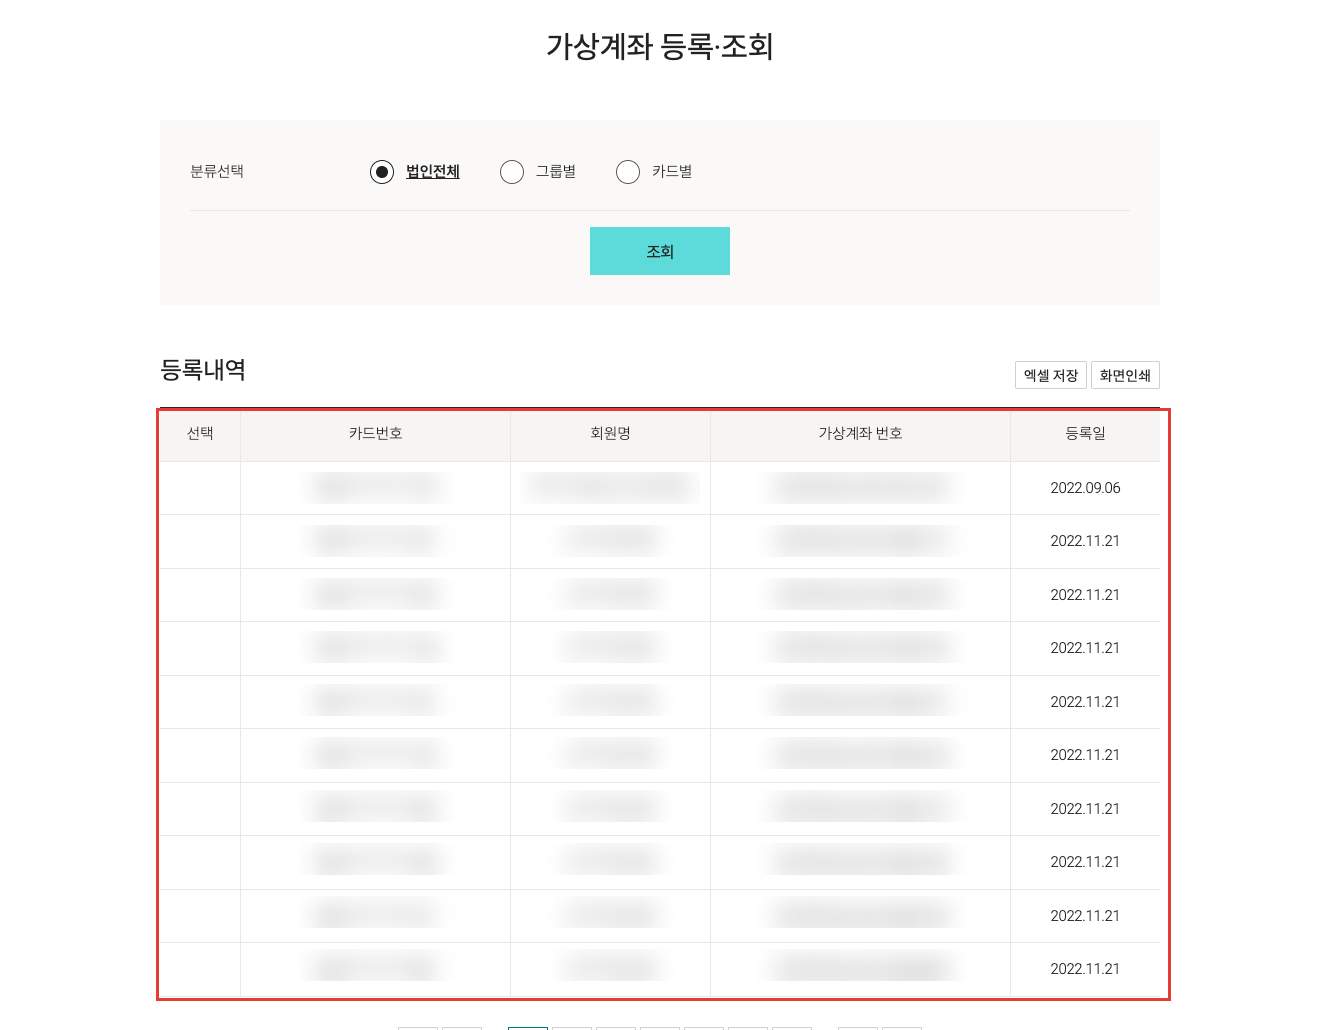Click the 회원명 column header
The width and height of the screenshot is (1326, 1030).
tap(610, 433)
